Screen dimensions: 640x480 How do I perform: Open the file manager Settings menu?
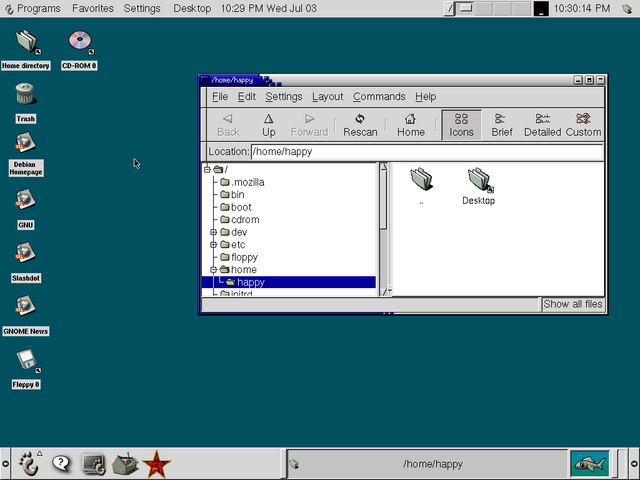click(284, 97)
